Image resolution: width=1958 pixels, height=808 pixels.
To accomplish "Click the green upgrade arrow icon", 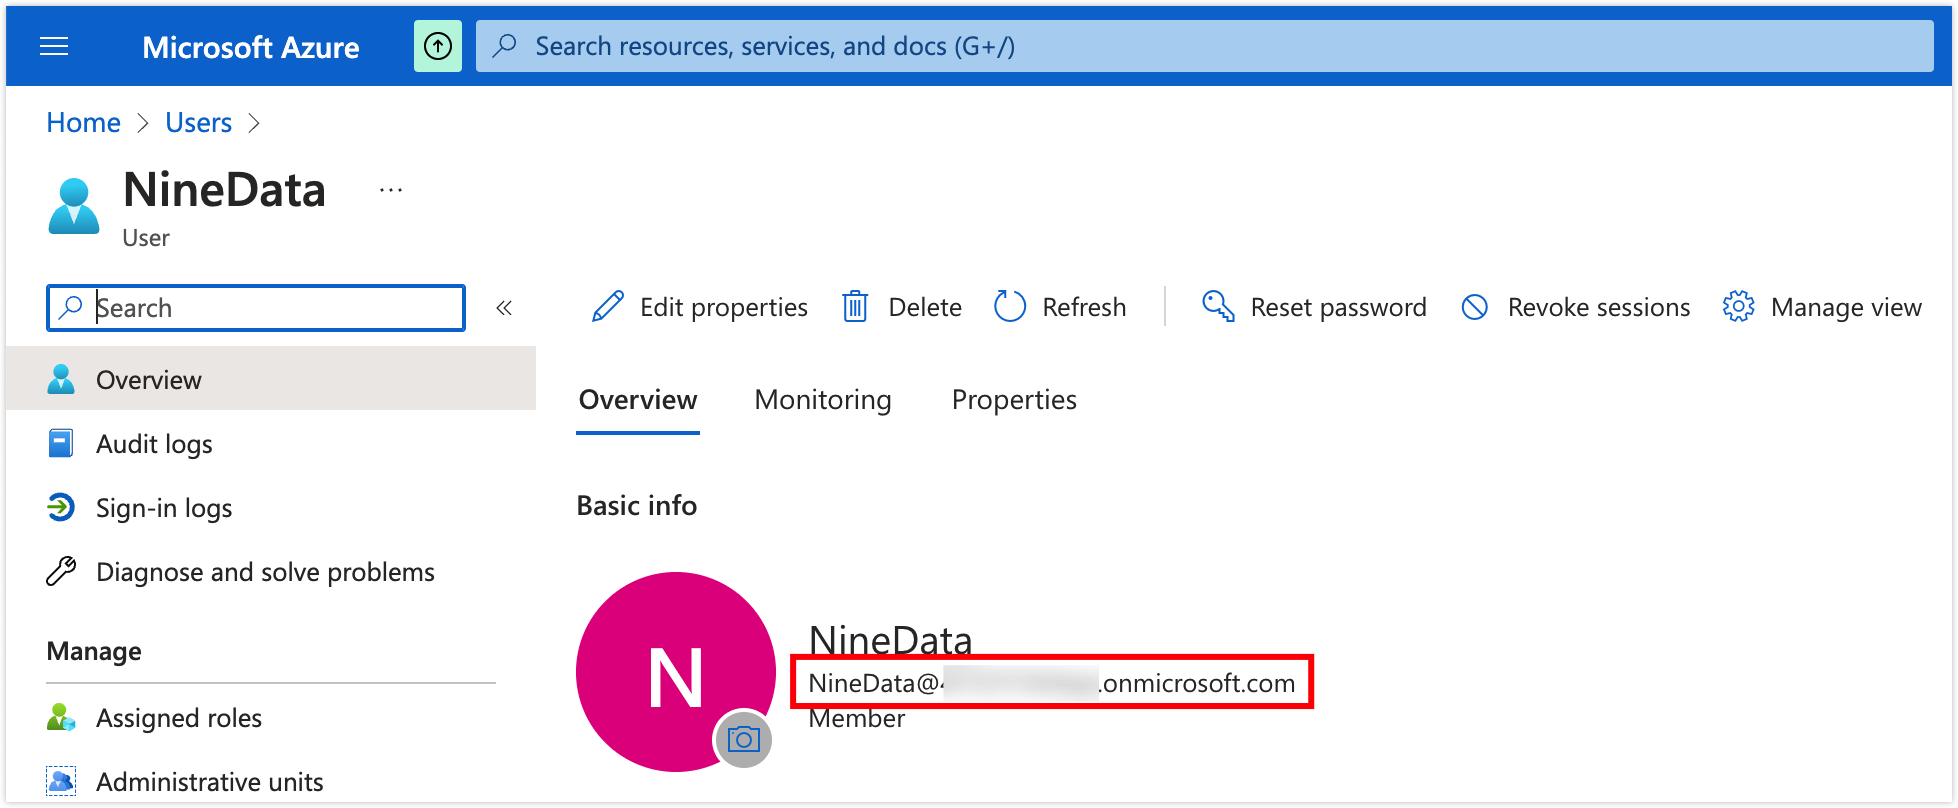I will pos(438,46).
